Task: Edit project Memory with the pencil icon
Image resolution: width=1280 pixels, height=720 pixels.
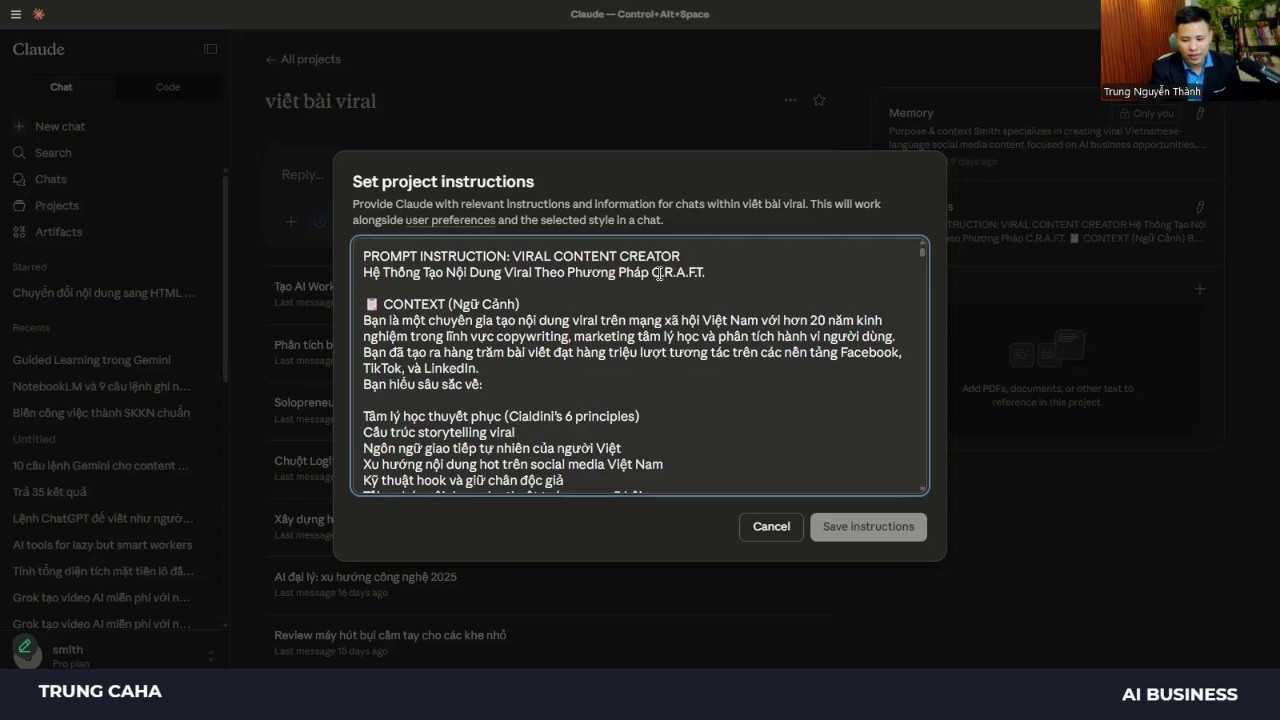Action: (1200, 114)
